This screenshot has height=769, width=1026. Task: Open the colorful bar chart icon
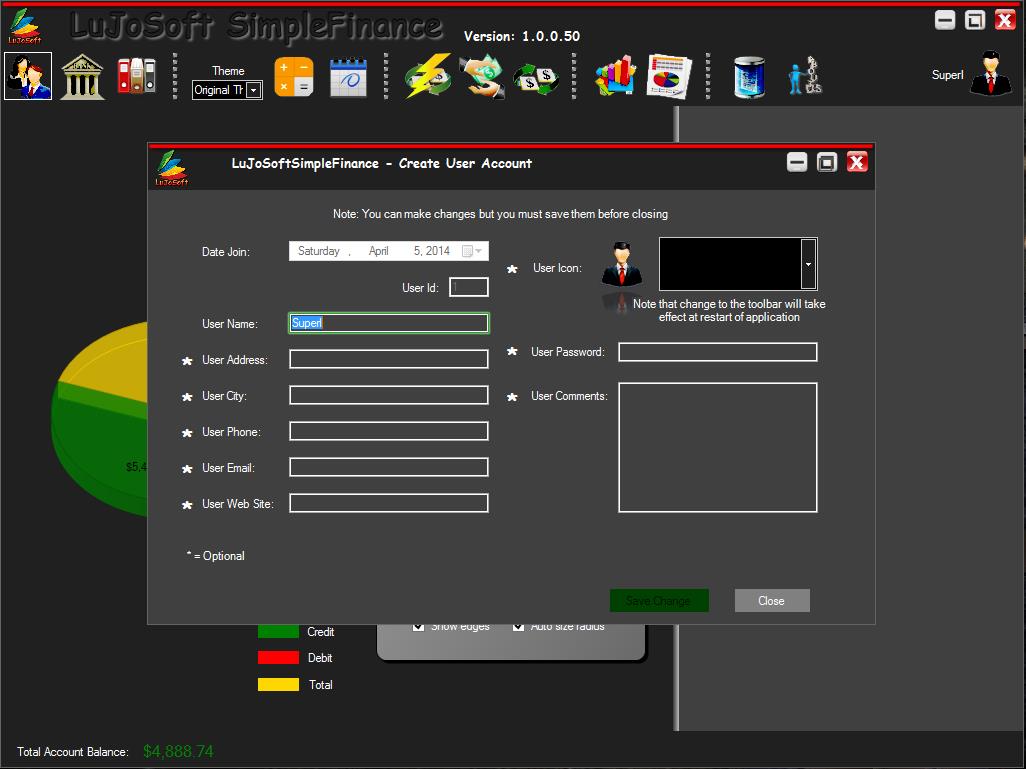pyautogui.click(x=615, y=75)
